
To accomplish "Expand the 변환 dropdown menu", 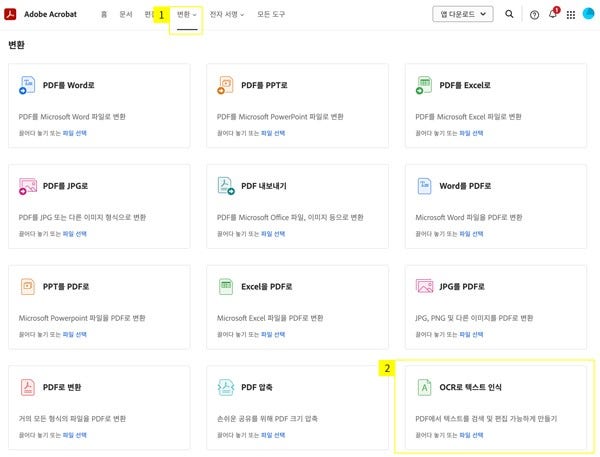I will click(x=186, y=15).
